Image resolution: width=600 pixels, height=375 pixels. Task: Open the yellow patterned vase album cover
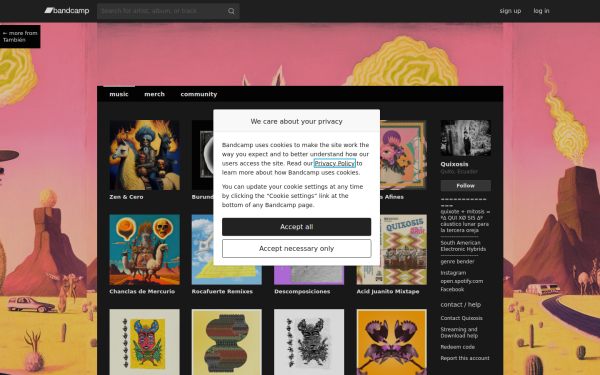point(227,342)
